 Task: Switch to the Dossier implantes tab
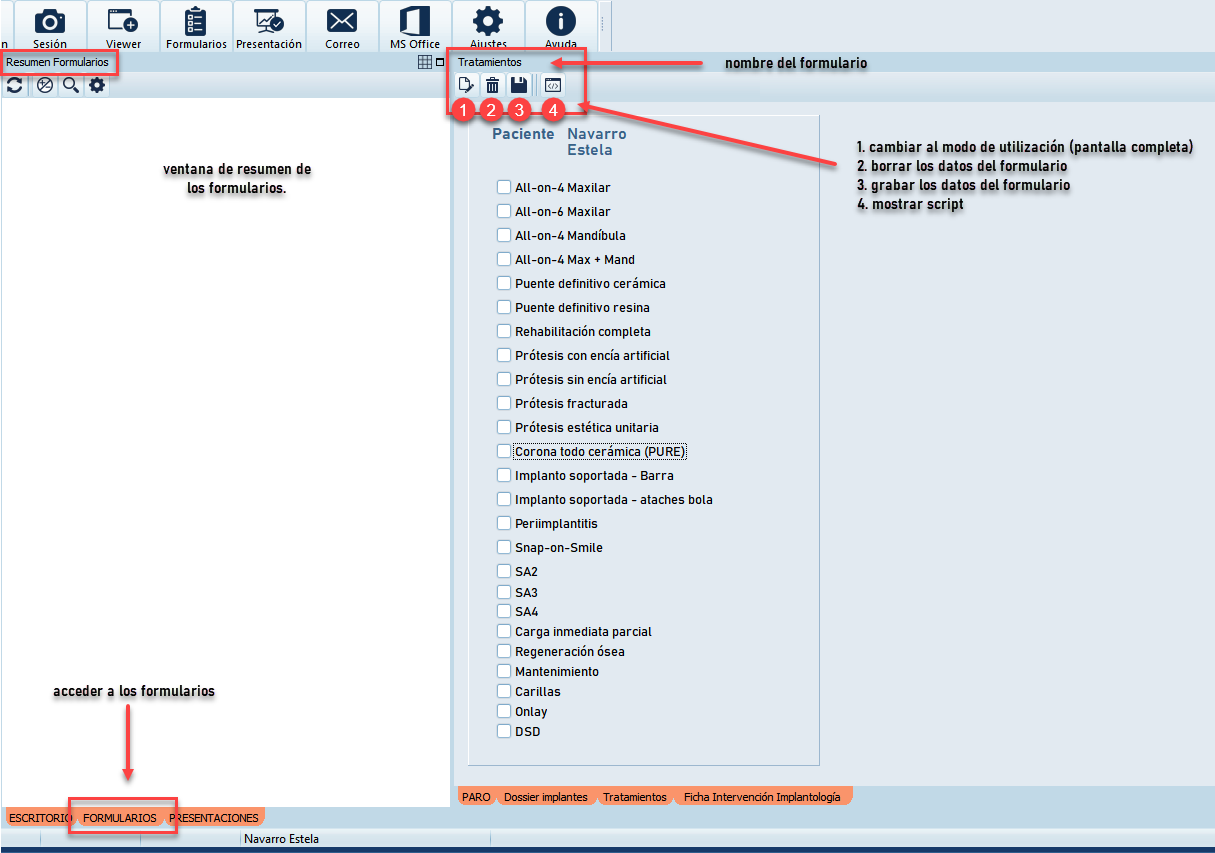coord(545,797)
